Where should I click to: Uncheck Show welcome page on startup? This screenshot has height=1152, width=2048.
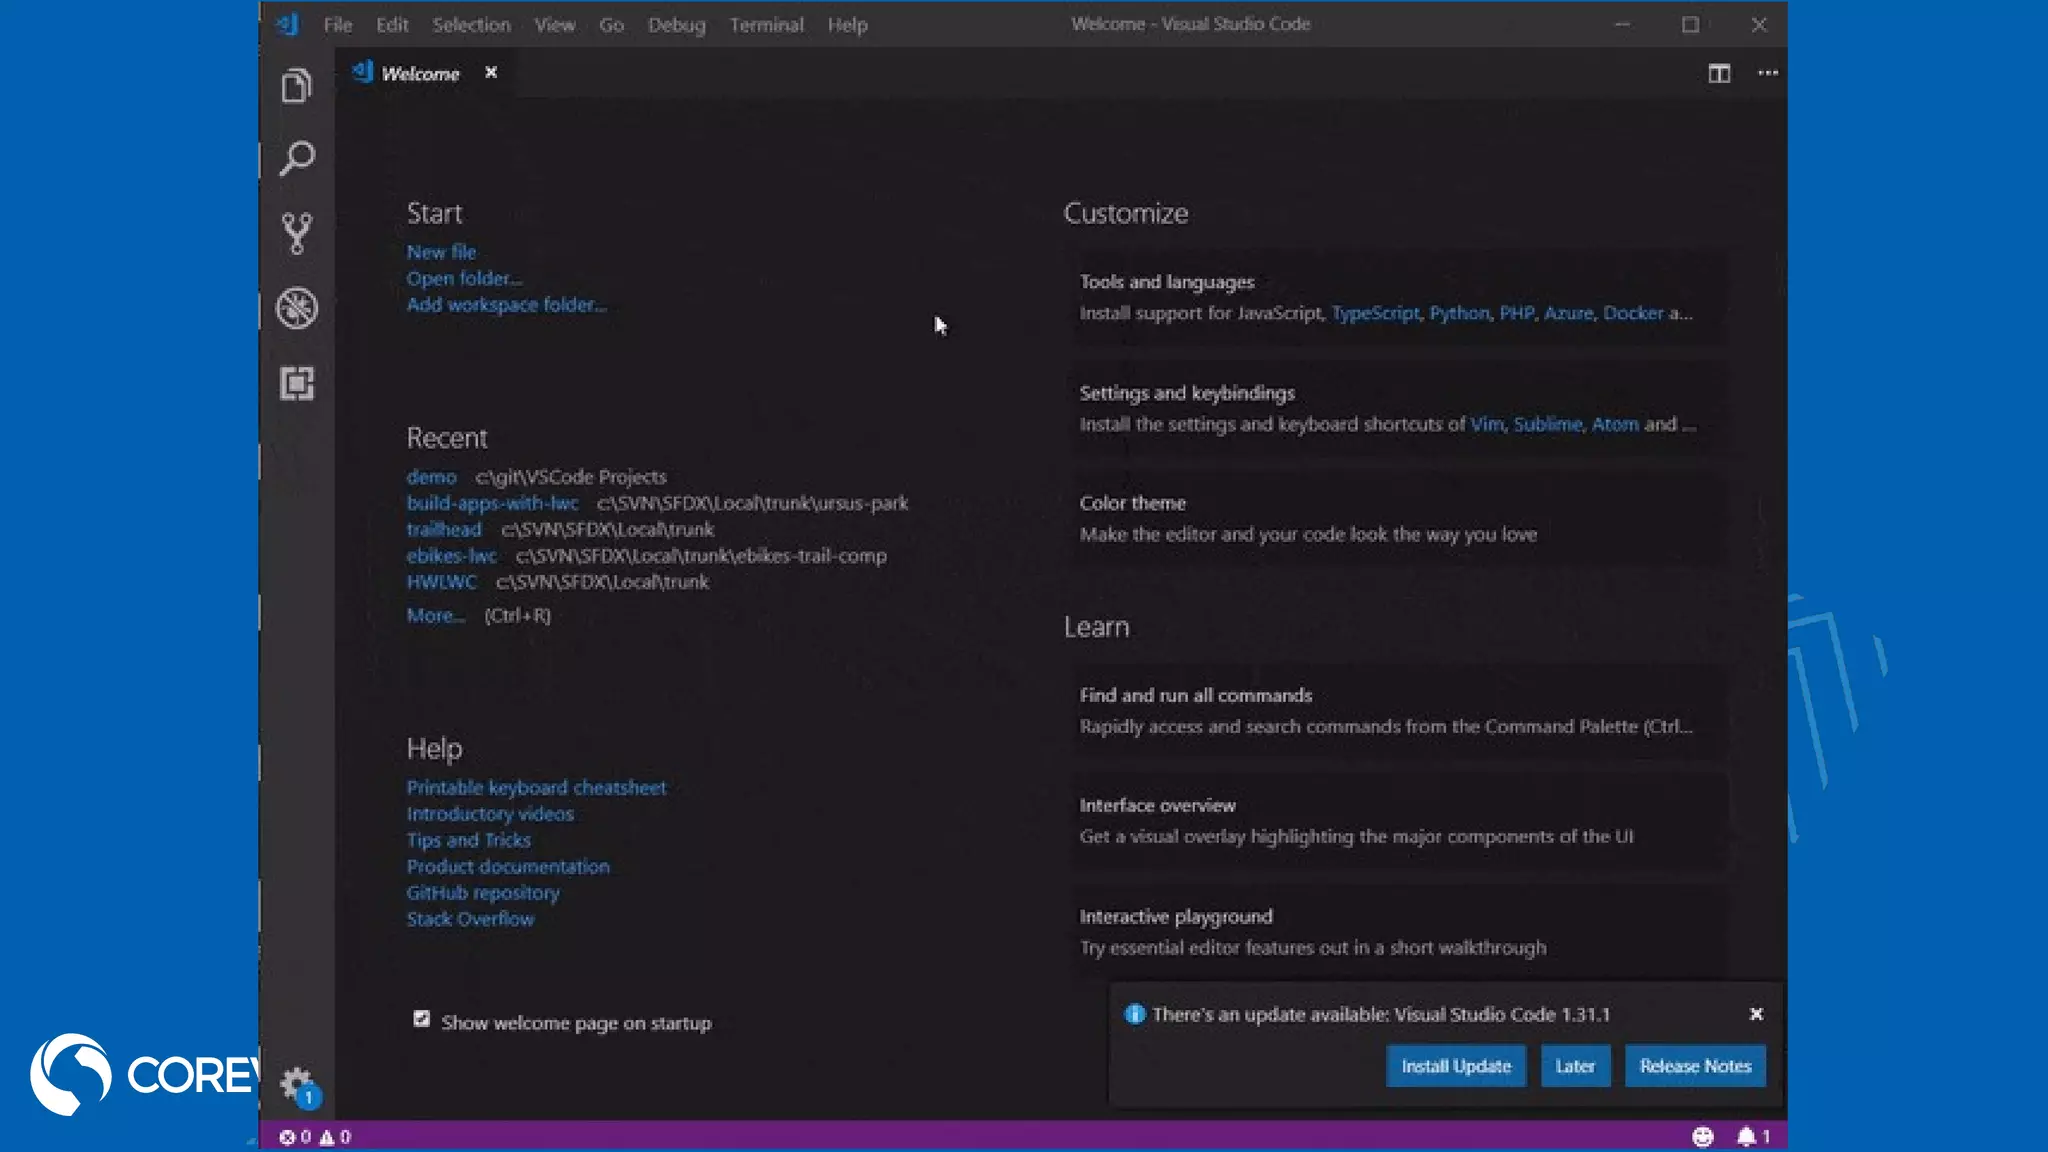tap(421, 1019)
